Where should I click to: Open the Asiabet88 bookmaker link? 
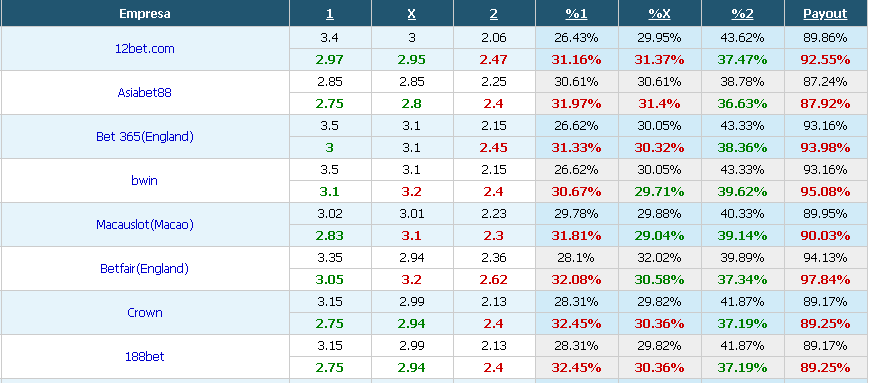145,92
